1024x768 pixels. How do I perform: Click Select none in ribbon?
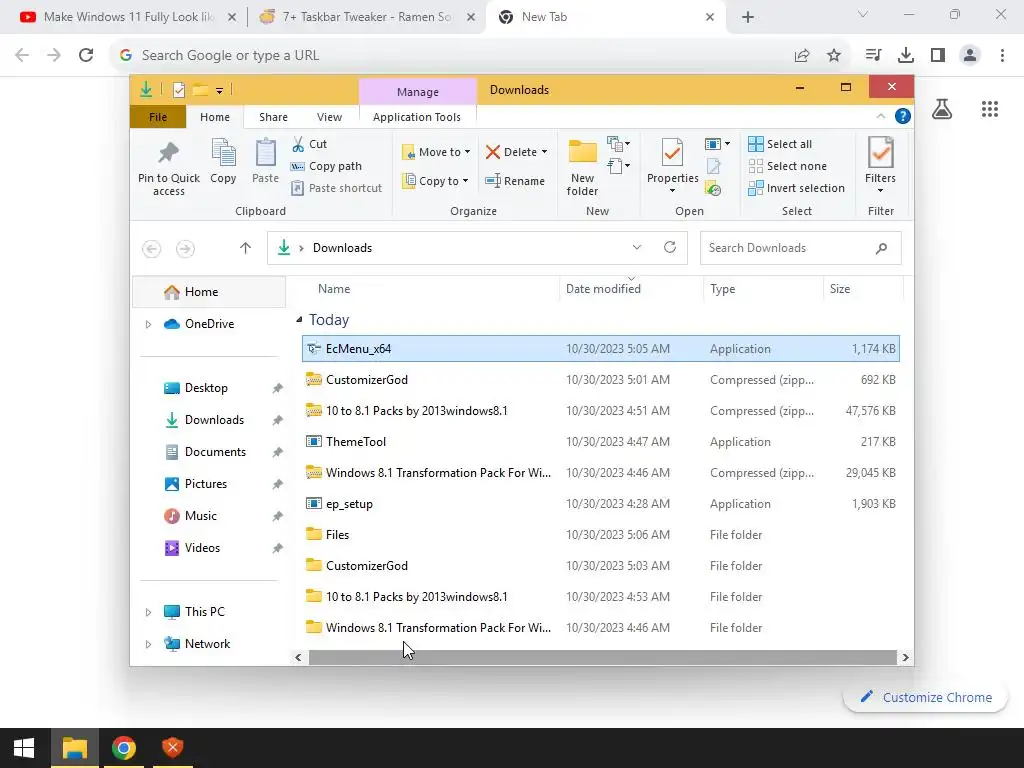[x=788, y=167]
